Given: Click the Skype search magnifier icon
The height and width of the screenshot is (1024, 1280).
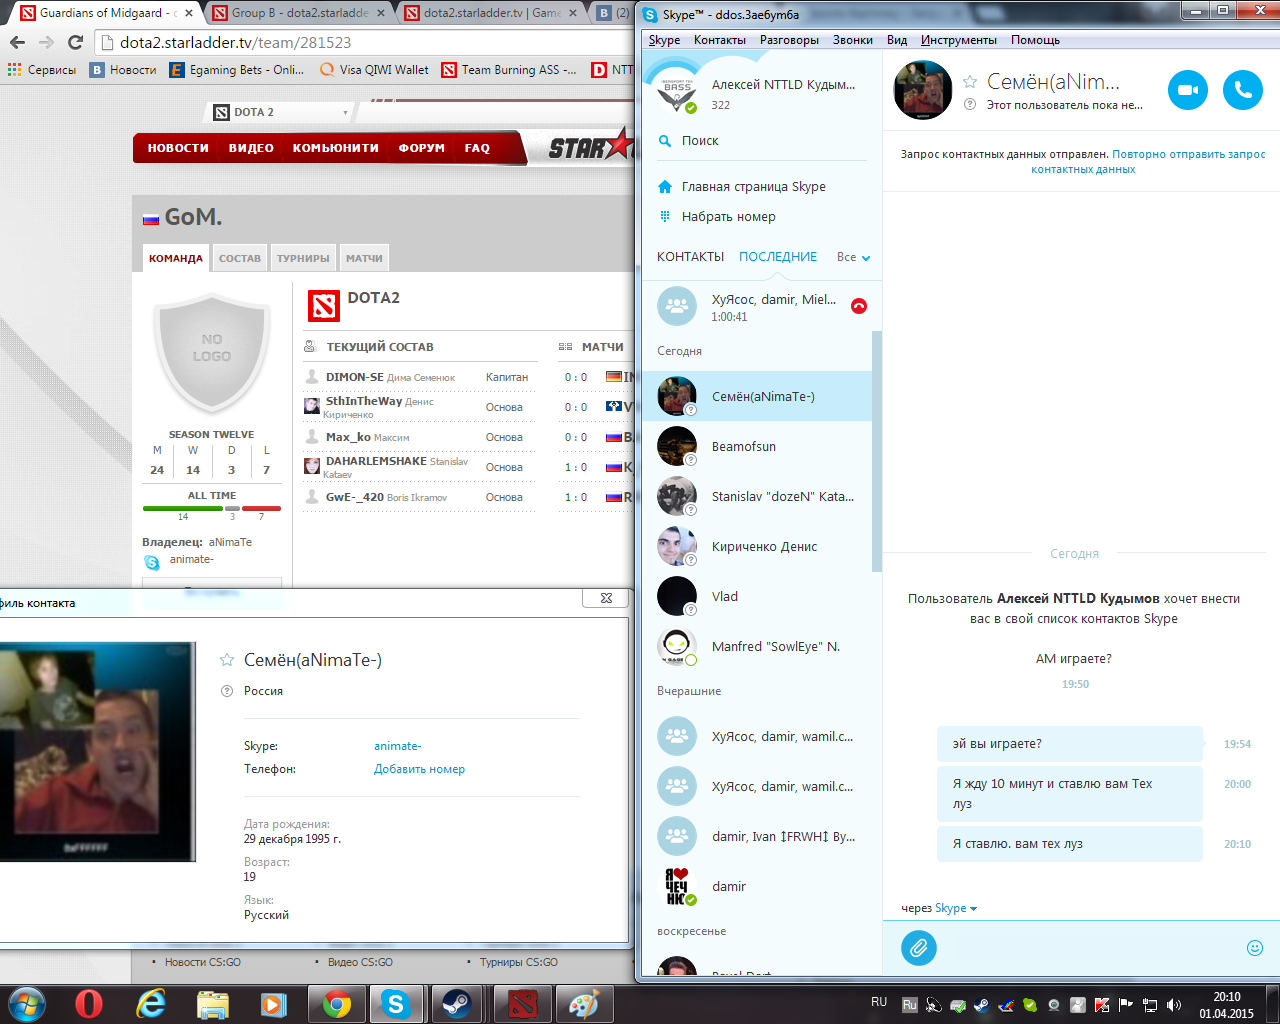Looking at the screenshot, I should [665, 141].
